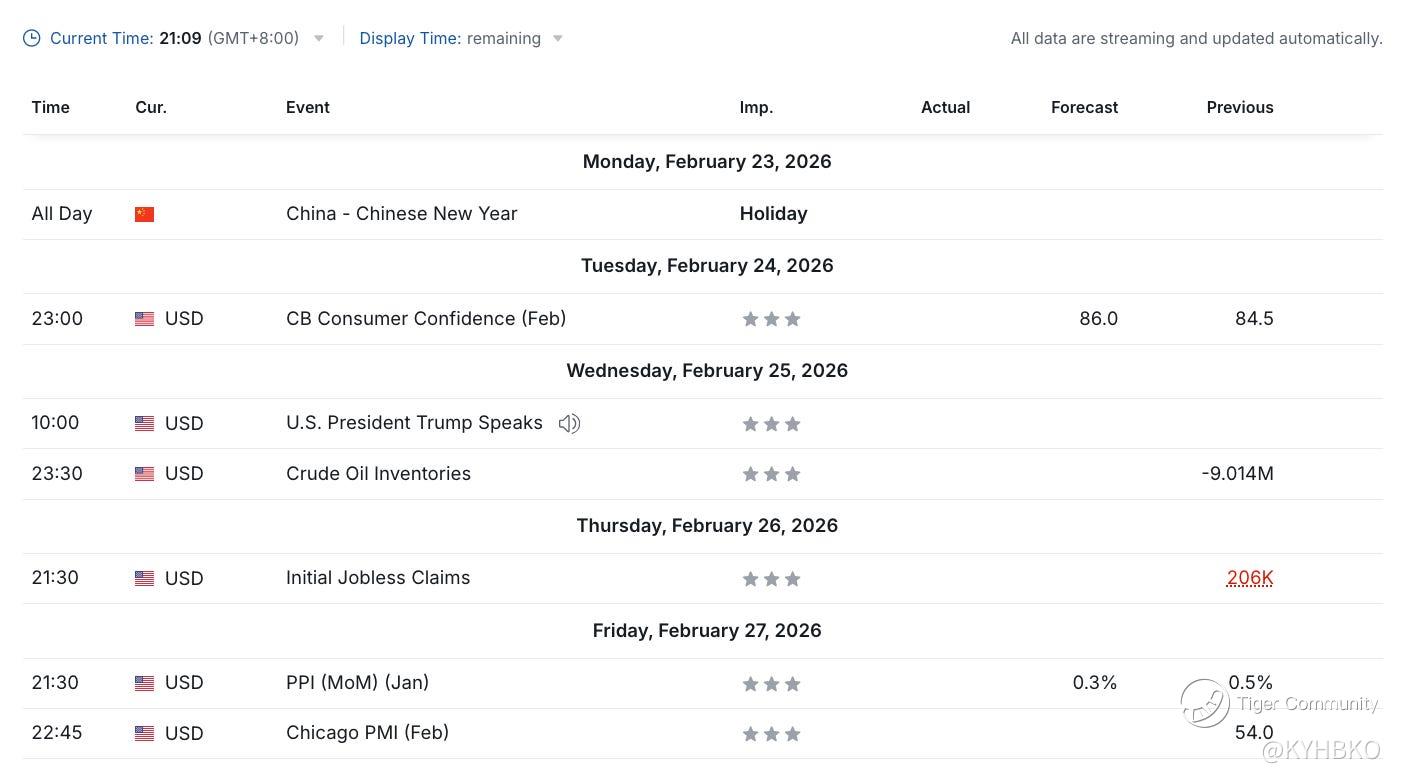Click the Imp. column header

(x=756, y=107)
